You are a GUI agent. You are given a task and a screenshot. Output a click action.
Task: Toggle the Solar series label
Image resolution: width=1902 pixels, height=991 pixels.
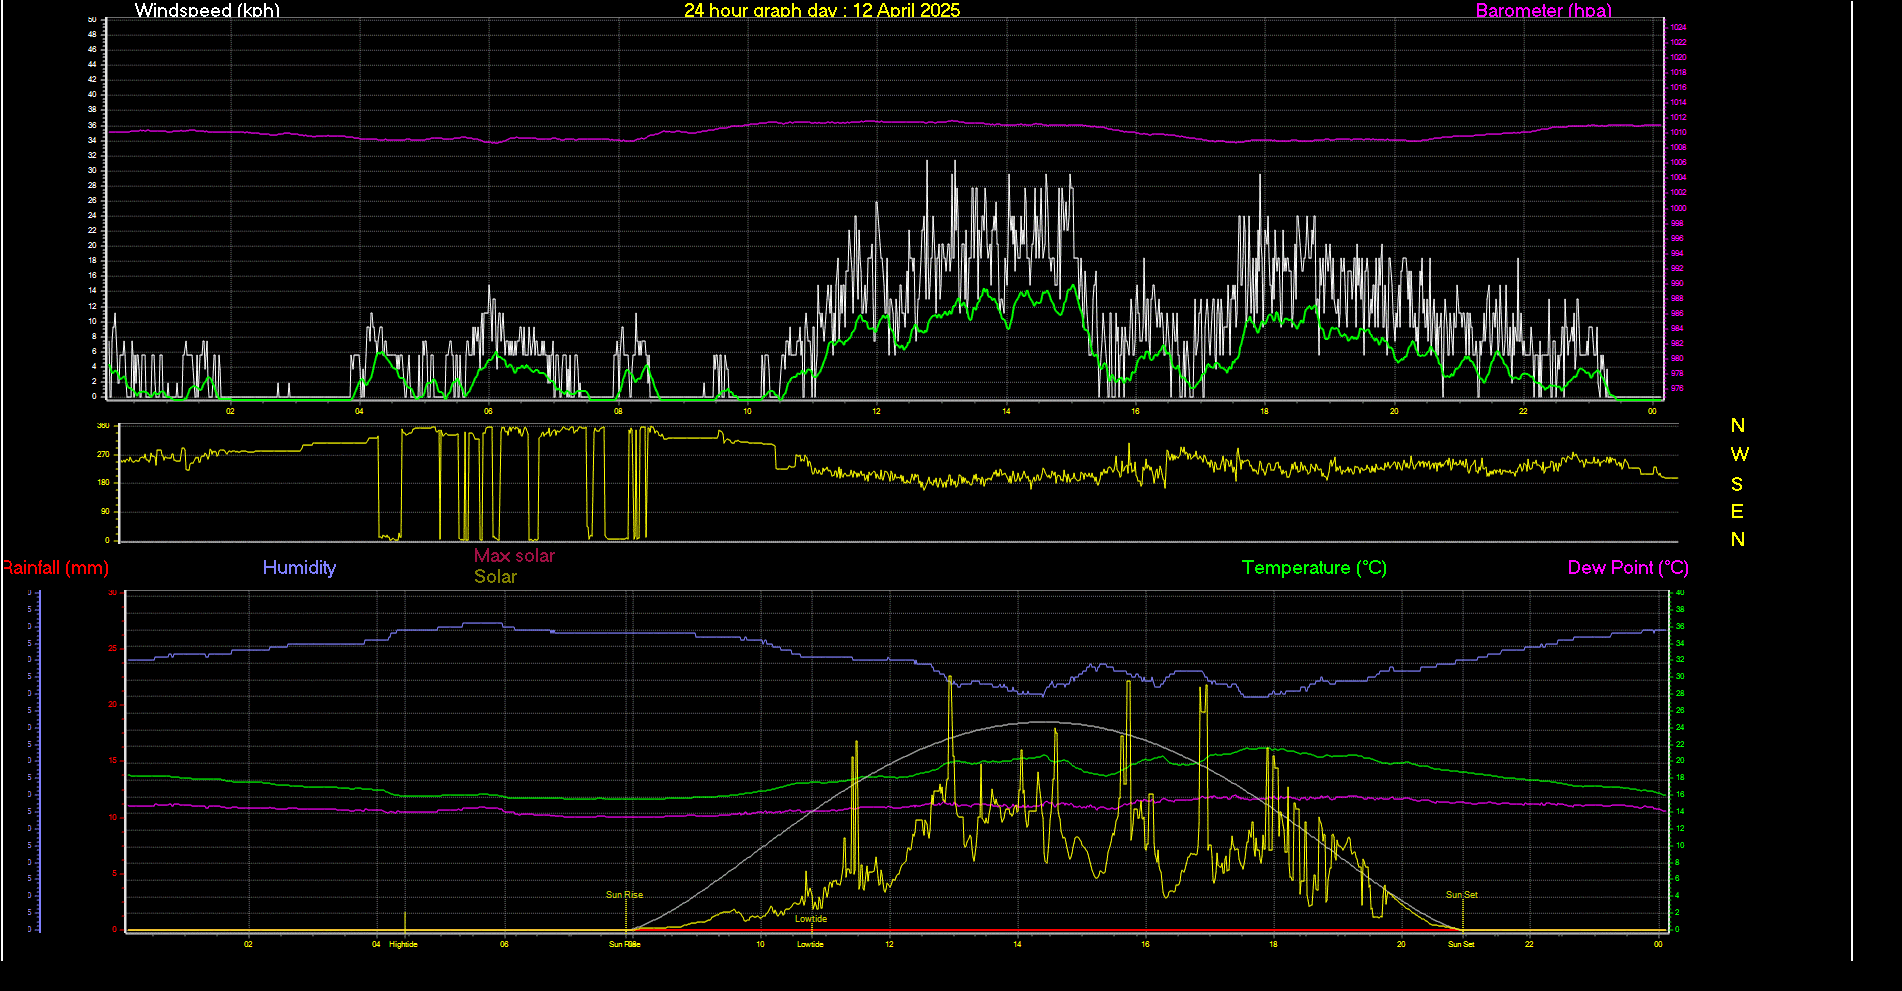(495, 577)
